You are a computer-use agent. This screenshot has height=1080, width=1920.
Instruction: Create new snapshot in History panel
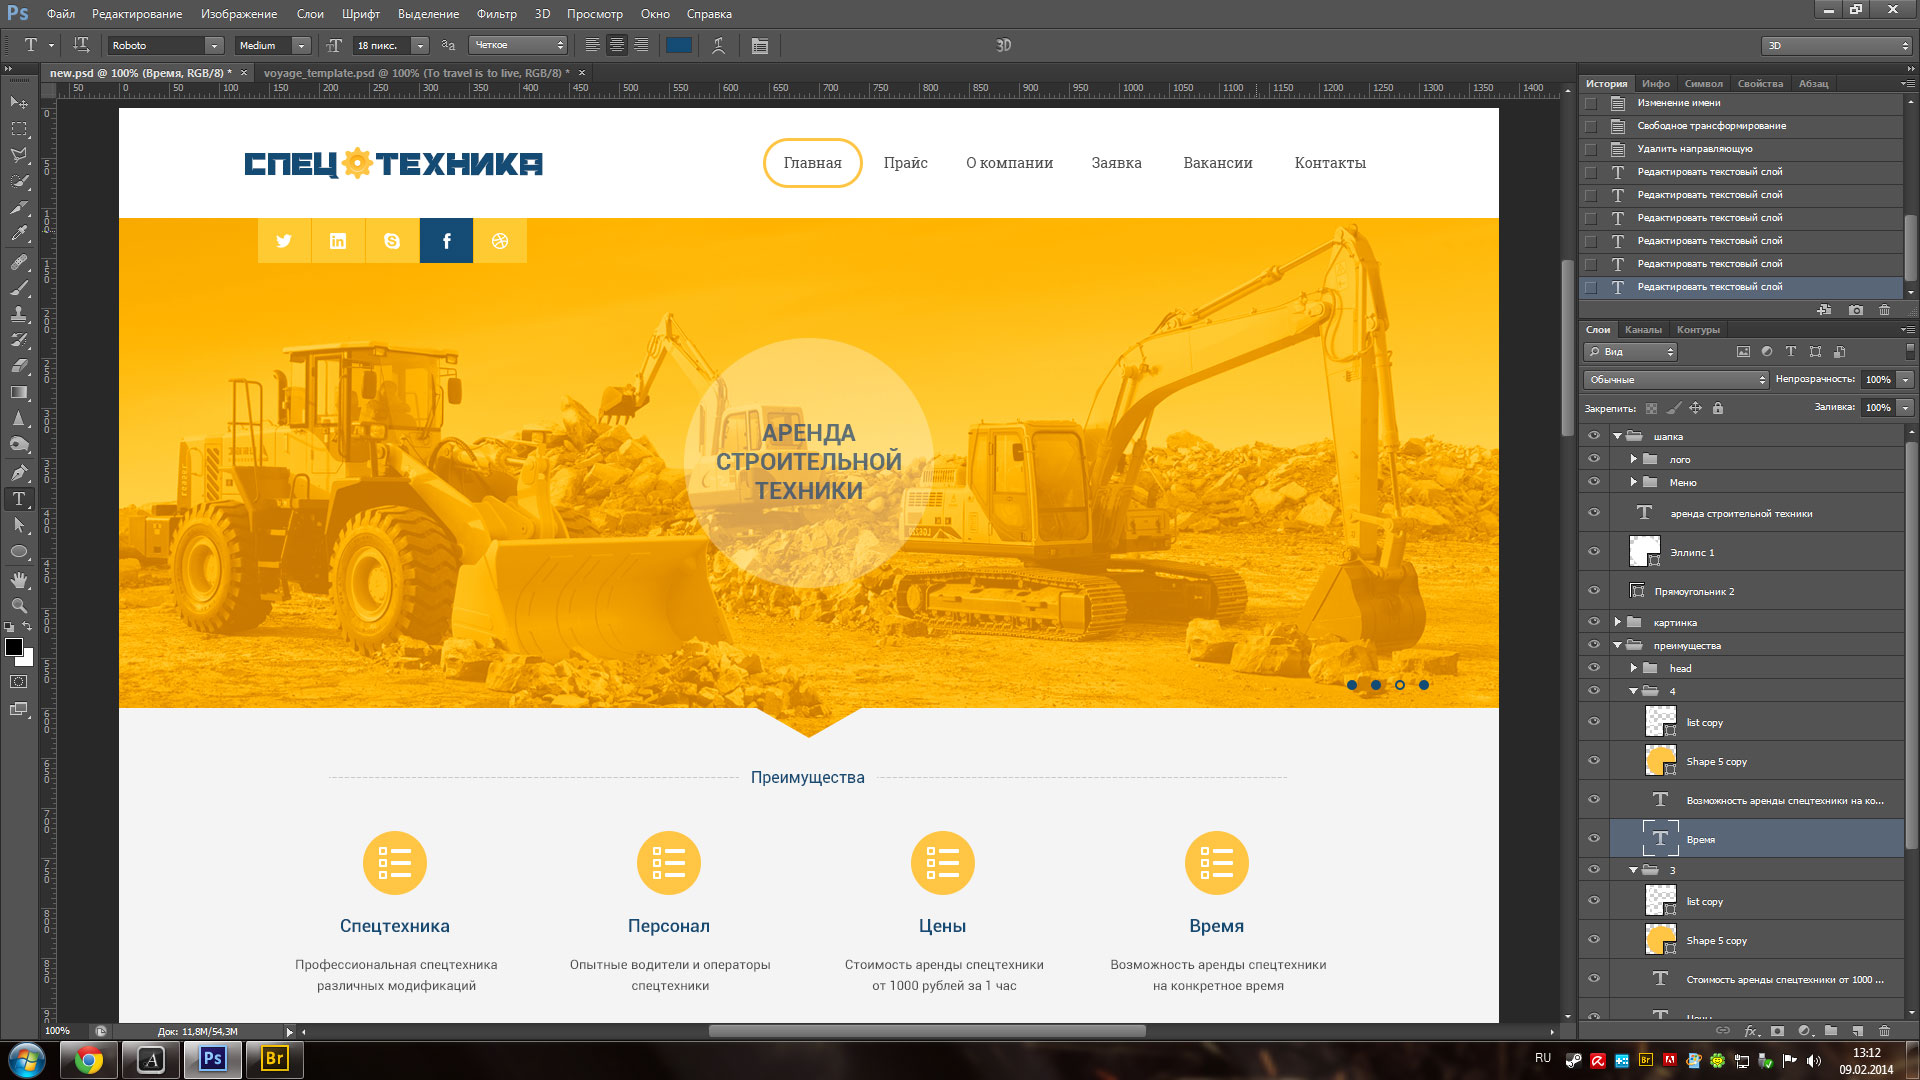(1856, 310)
